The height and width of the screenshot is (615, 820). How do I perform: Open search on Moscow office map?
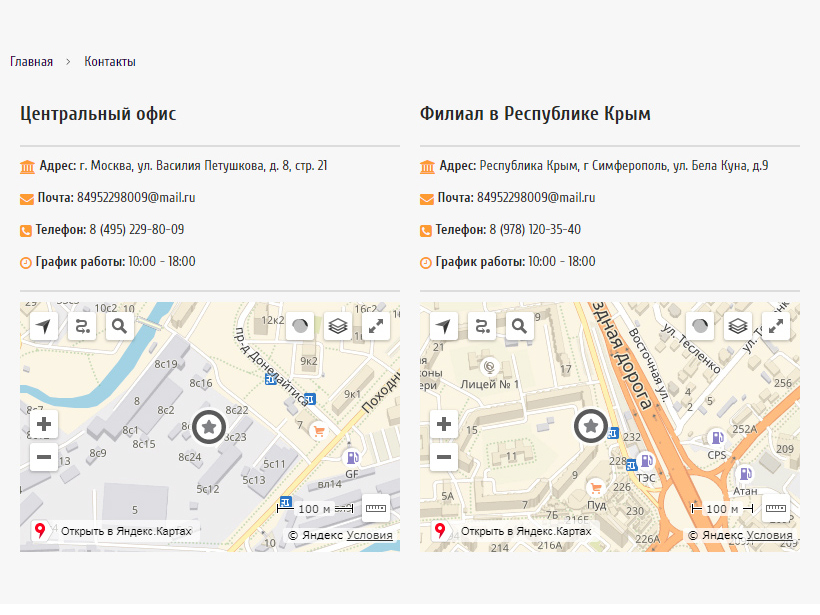click(x=119, y=326)
